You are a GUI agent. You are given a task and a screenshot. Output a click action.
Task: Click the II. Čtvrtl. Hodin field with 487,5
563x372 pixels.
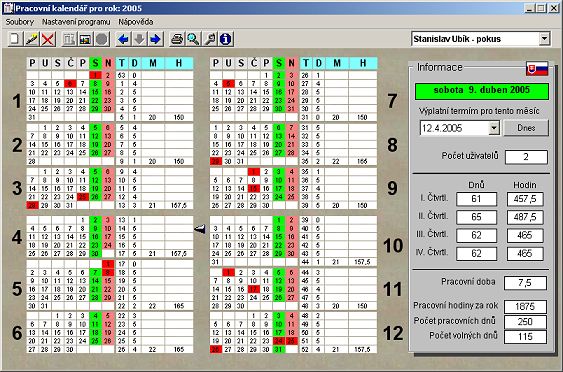click(525, 217)
